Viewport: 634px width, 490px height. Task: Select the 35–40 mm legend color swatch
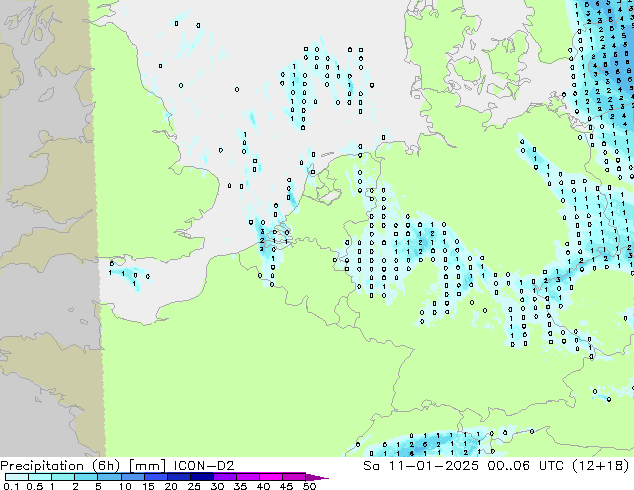tap(247, 477)
